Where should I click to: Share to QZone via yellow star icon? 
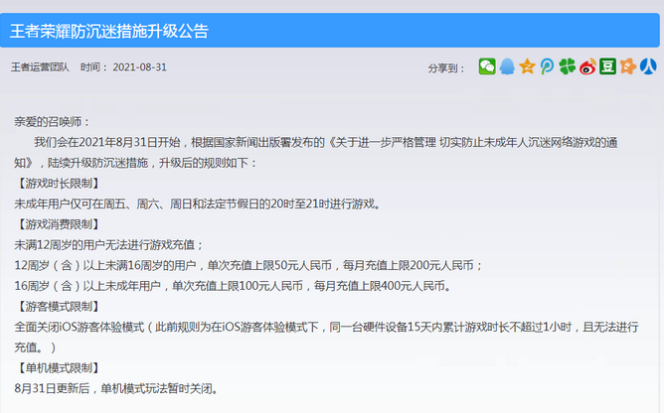(527, 67)
